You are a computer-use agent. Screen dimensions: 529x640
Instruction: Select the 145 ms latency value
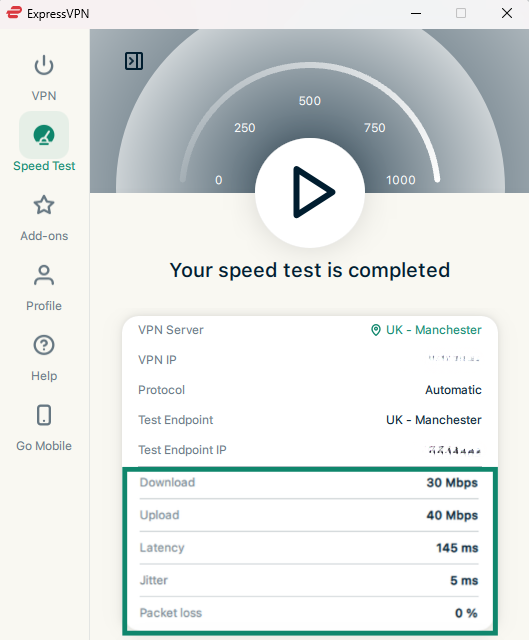click(457, 548)
